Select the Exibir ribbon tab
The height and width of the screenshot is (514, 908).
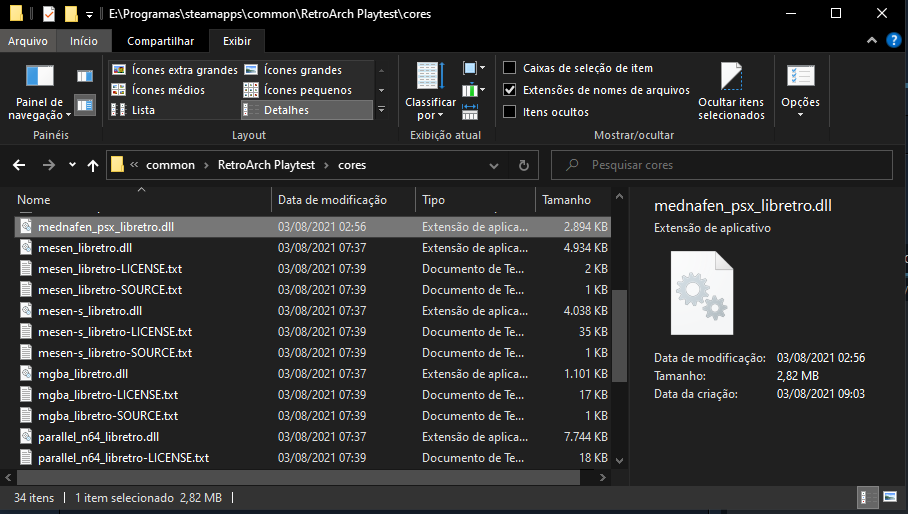[x=237, y=41]
